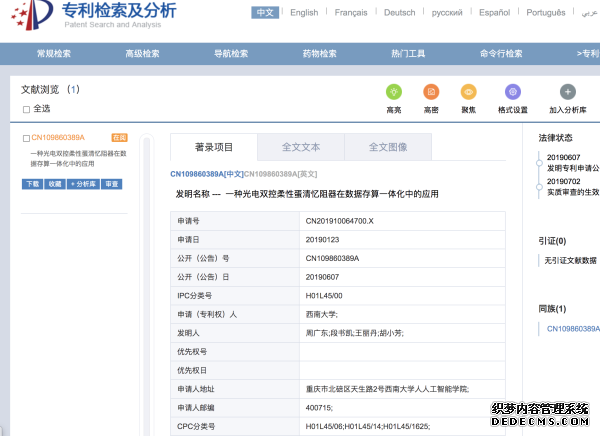Click the CN109860389A[中文] link
Viewport: 600px width, 436px height.
pyautogui.click(x=207, y=174)
